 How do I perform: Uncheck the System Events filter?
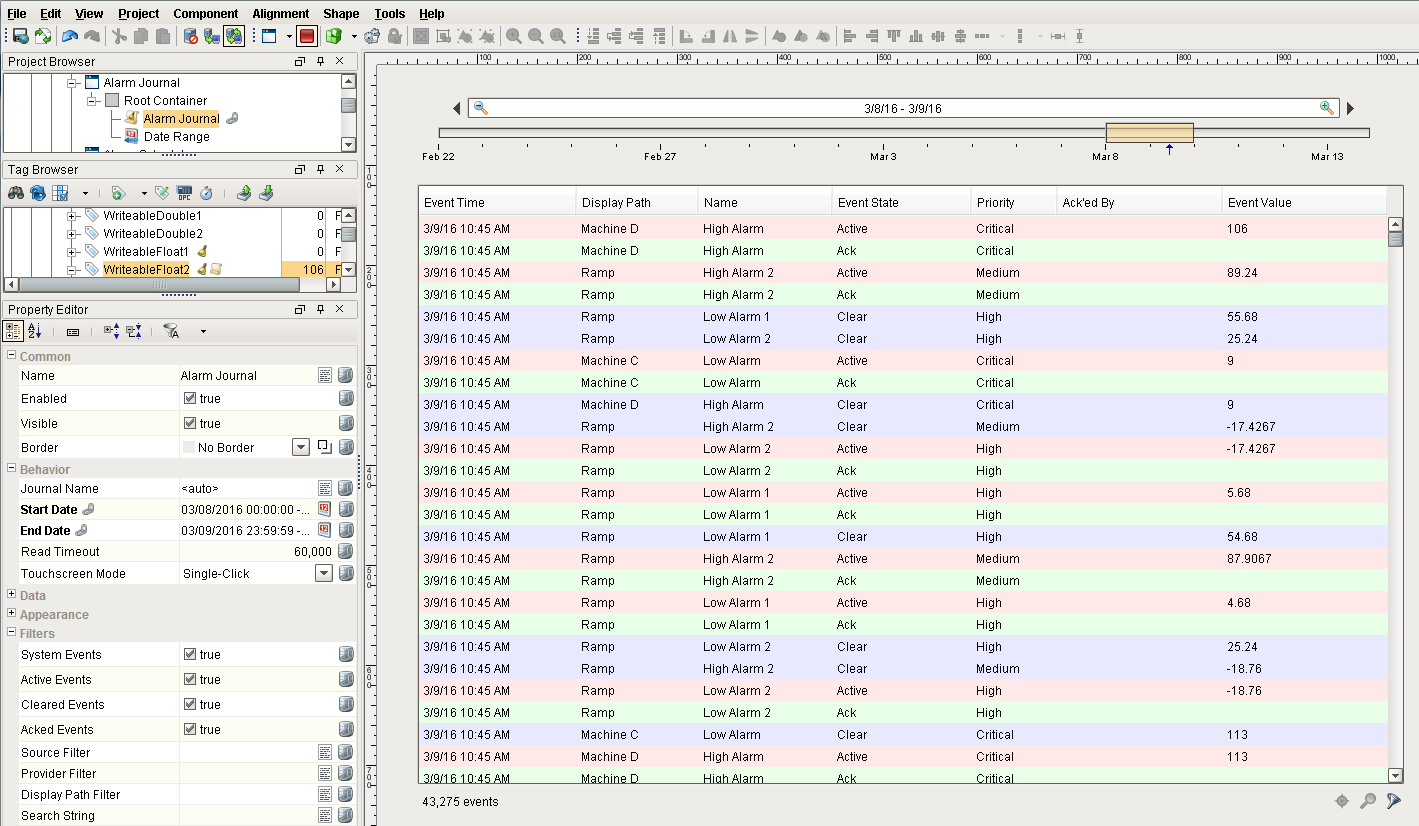tap(189, 654)
